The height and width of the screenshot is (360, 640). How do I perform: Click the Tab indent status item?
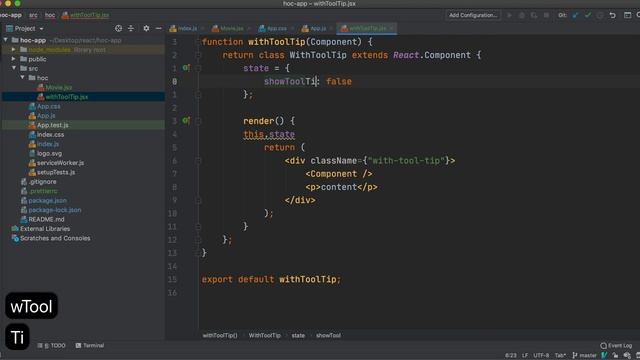coord(560,355)
